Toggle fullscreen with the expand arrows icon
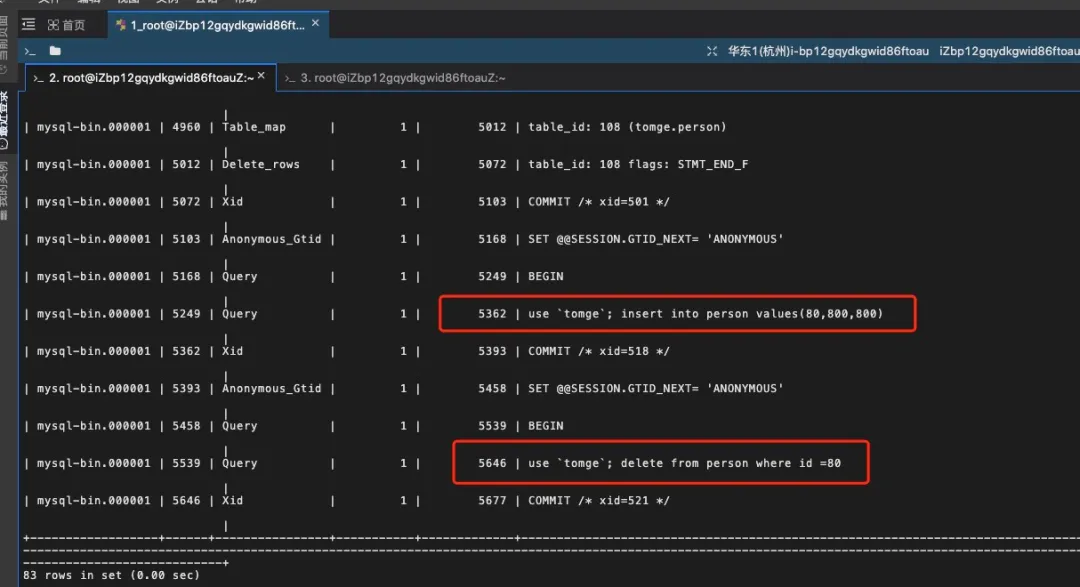Image resolution: width=1080 pixels, height=587 pixels. pyautogui.click(x=712, y=51)
